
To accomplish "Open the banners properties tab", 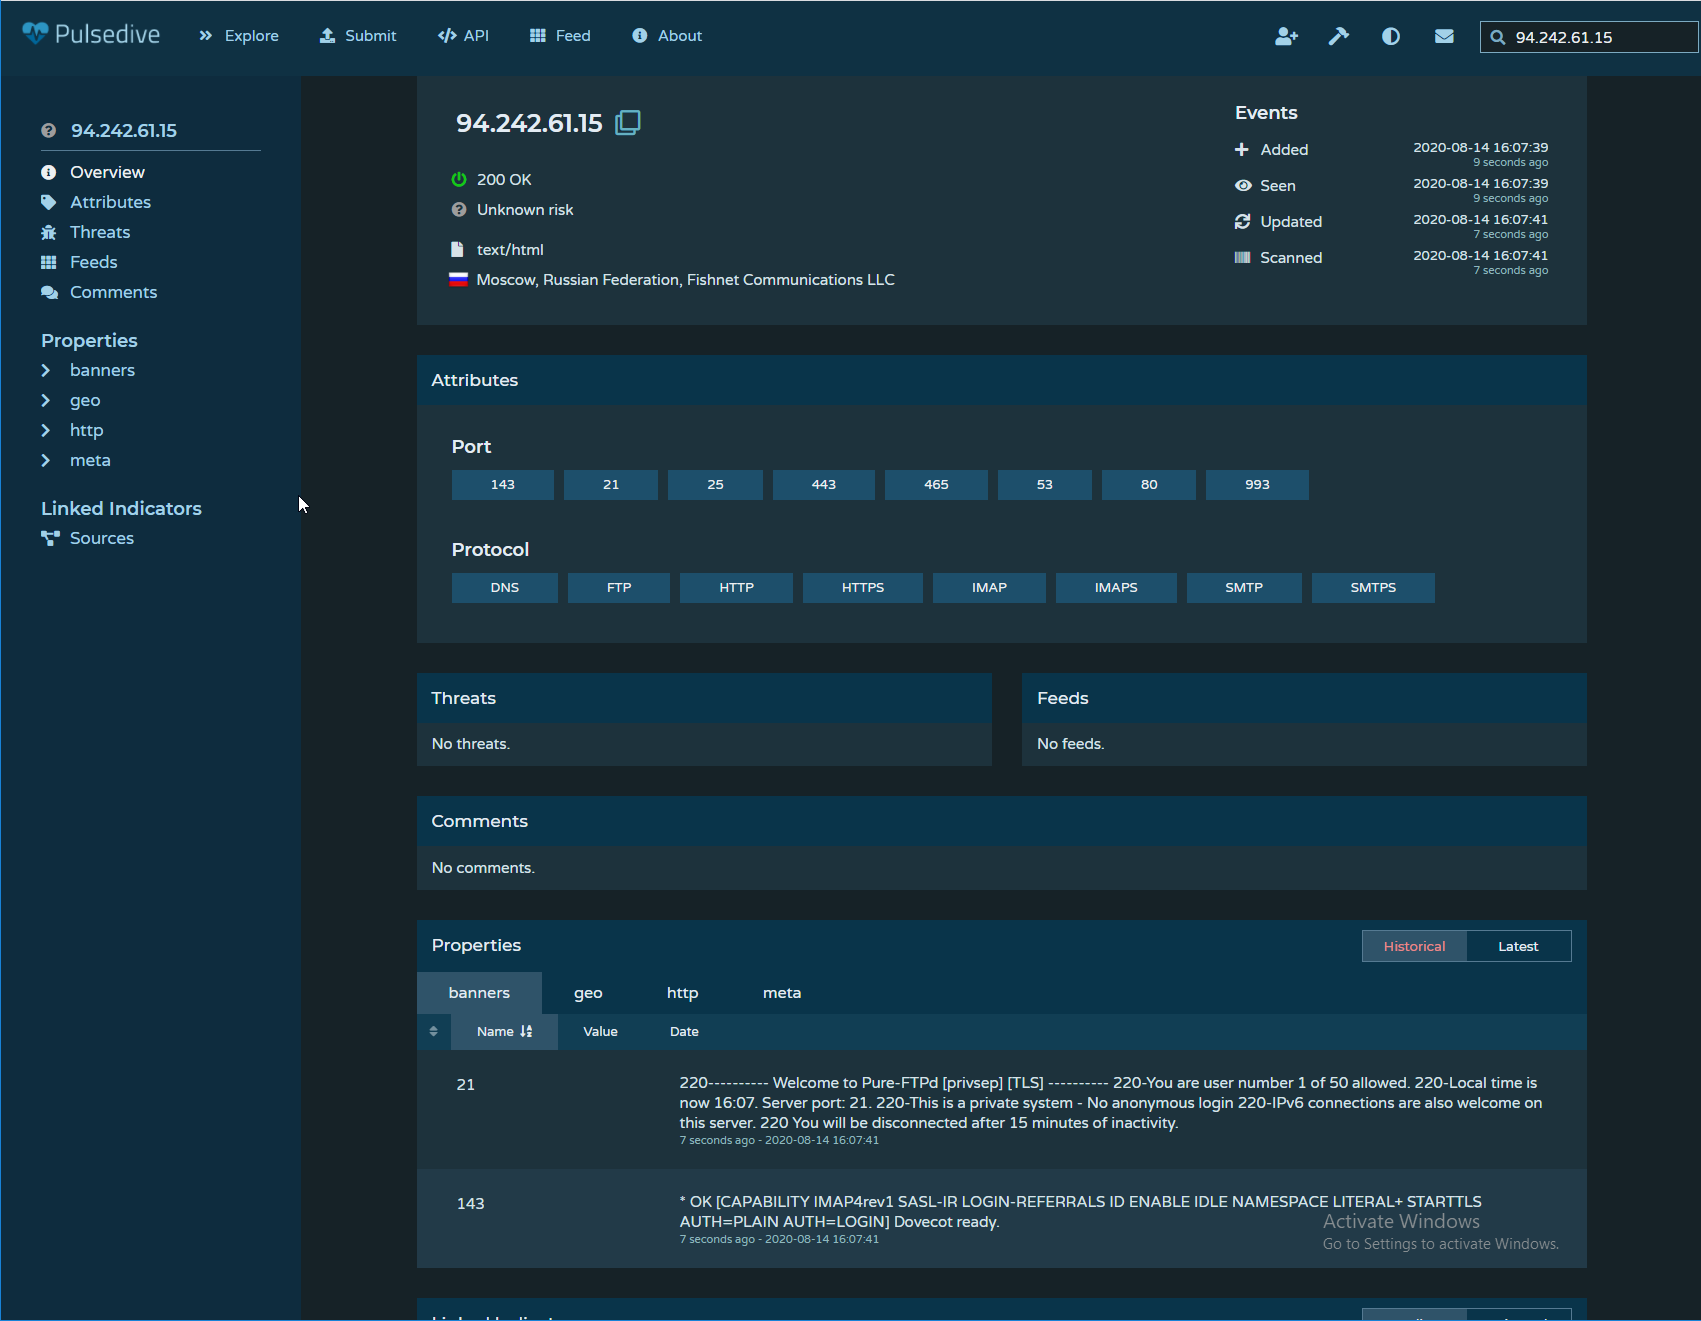I will click(479, 993).
